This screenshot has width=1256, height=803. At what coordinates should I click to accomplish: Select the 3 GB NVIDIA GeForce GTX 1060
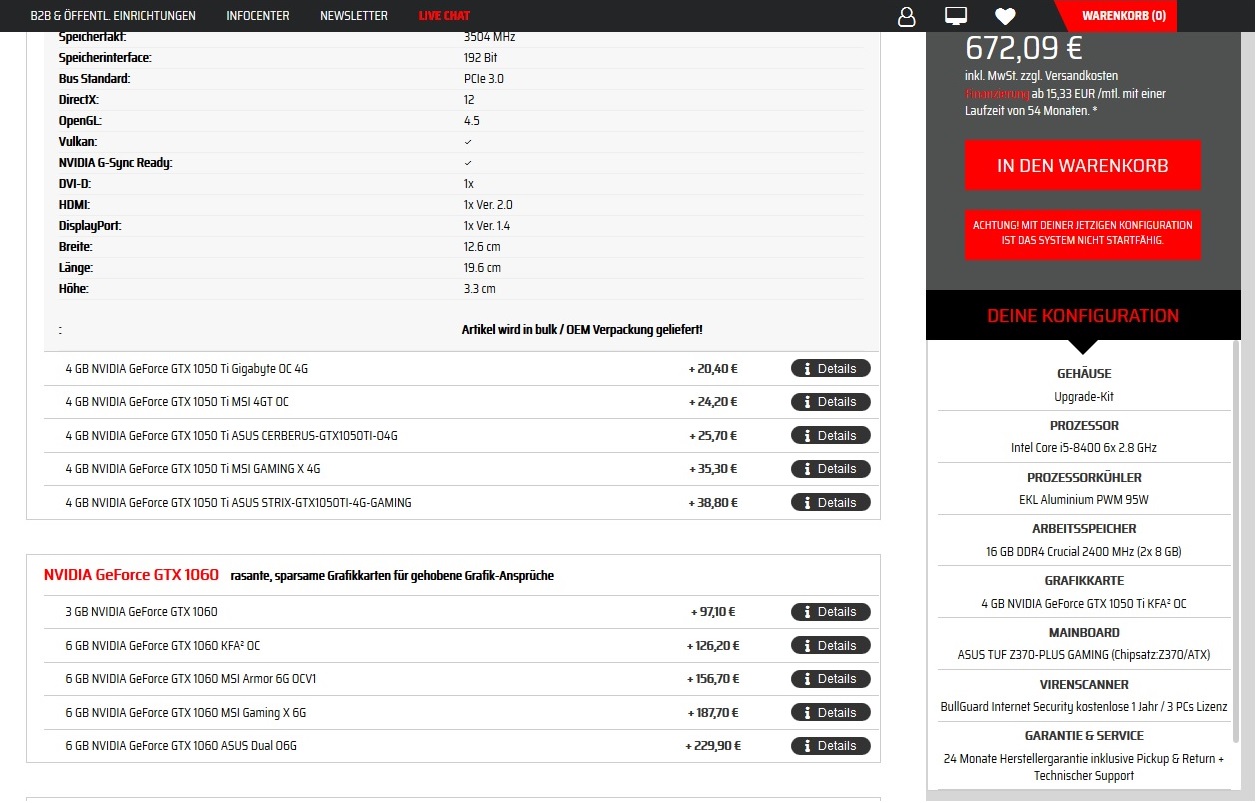coord(142,612)
